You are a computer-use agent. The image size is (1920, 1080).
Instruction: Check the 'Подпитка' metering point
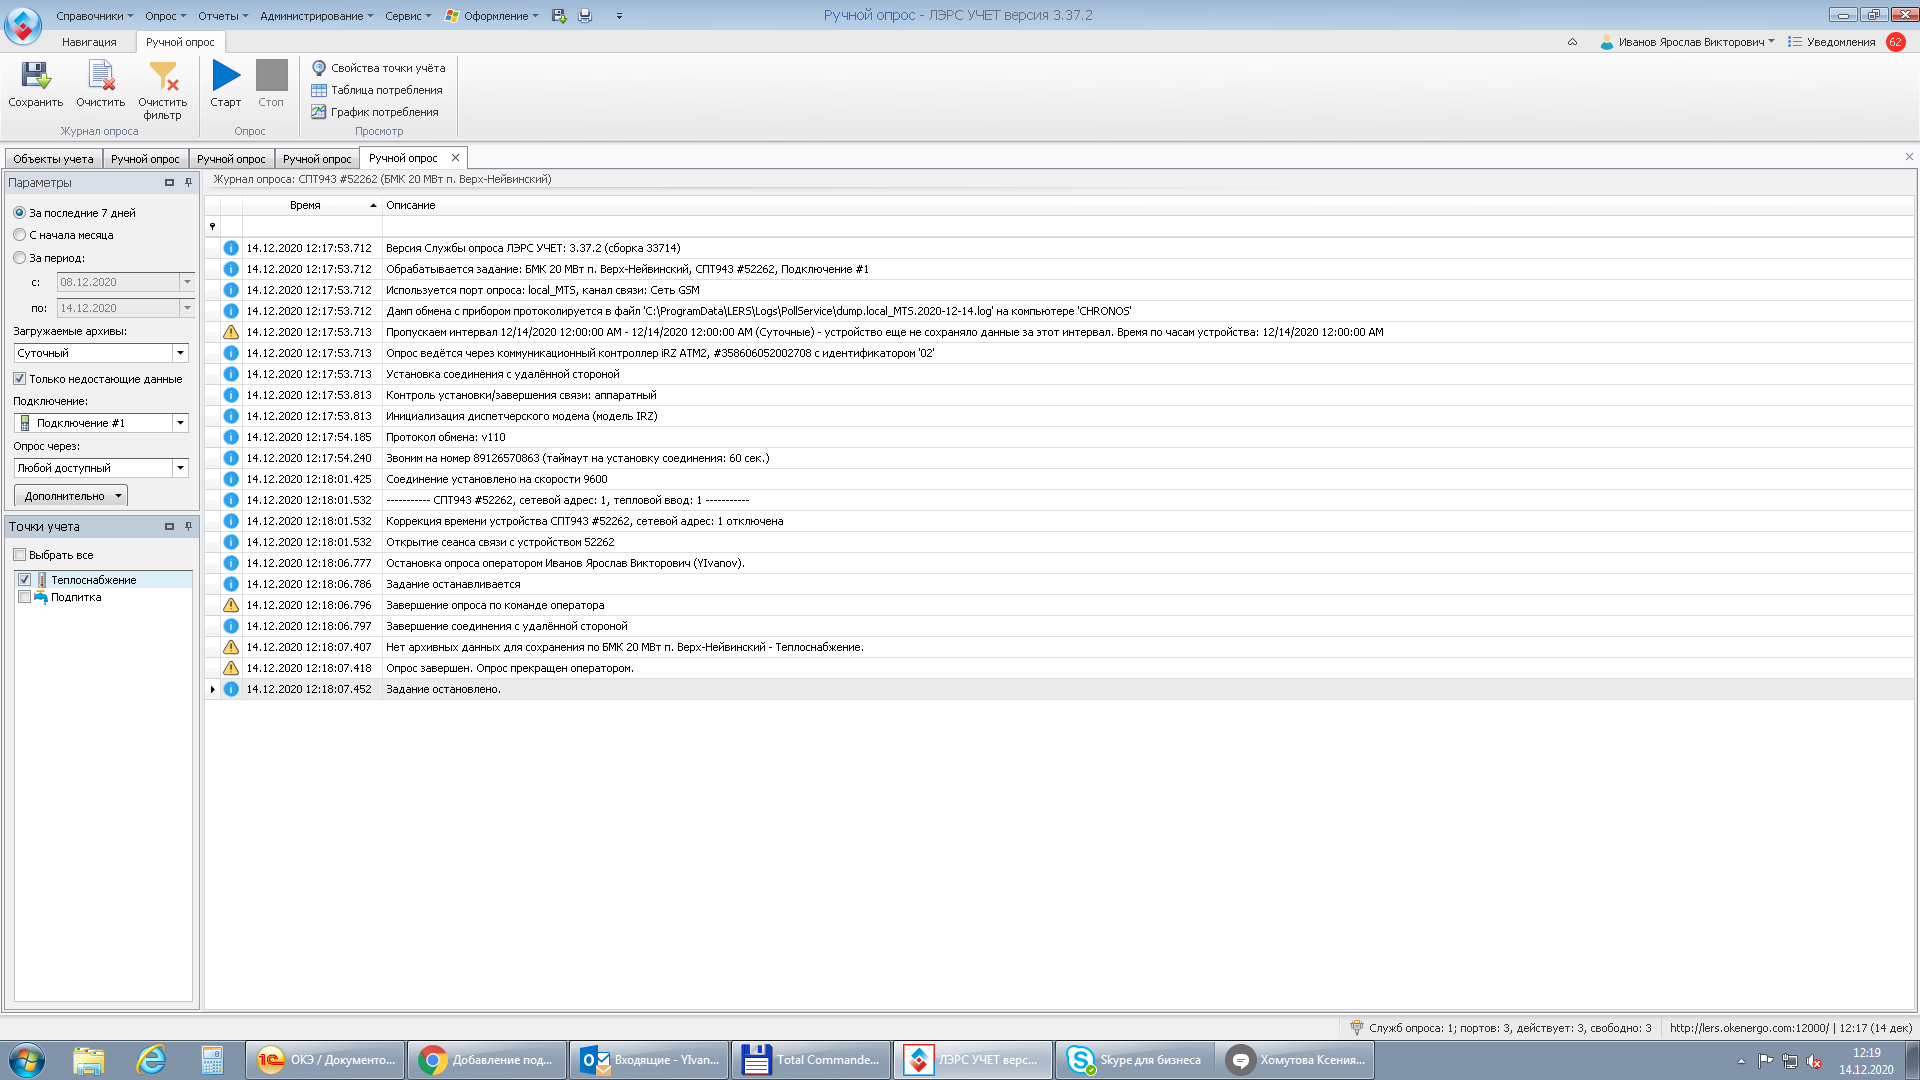24,597
